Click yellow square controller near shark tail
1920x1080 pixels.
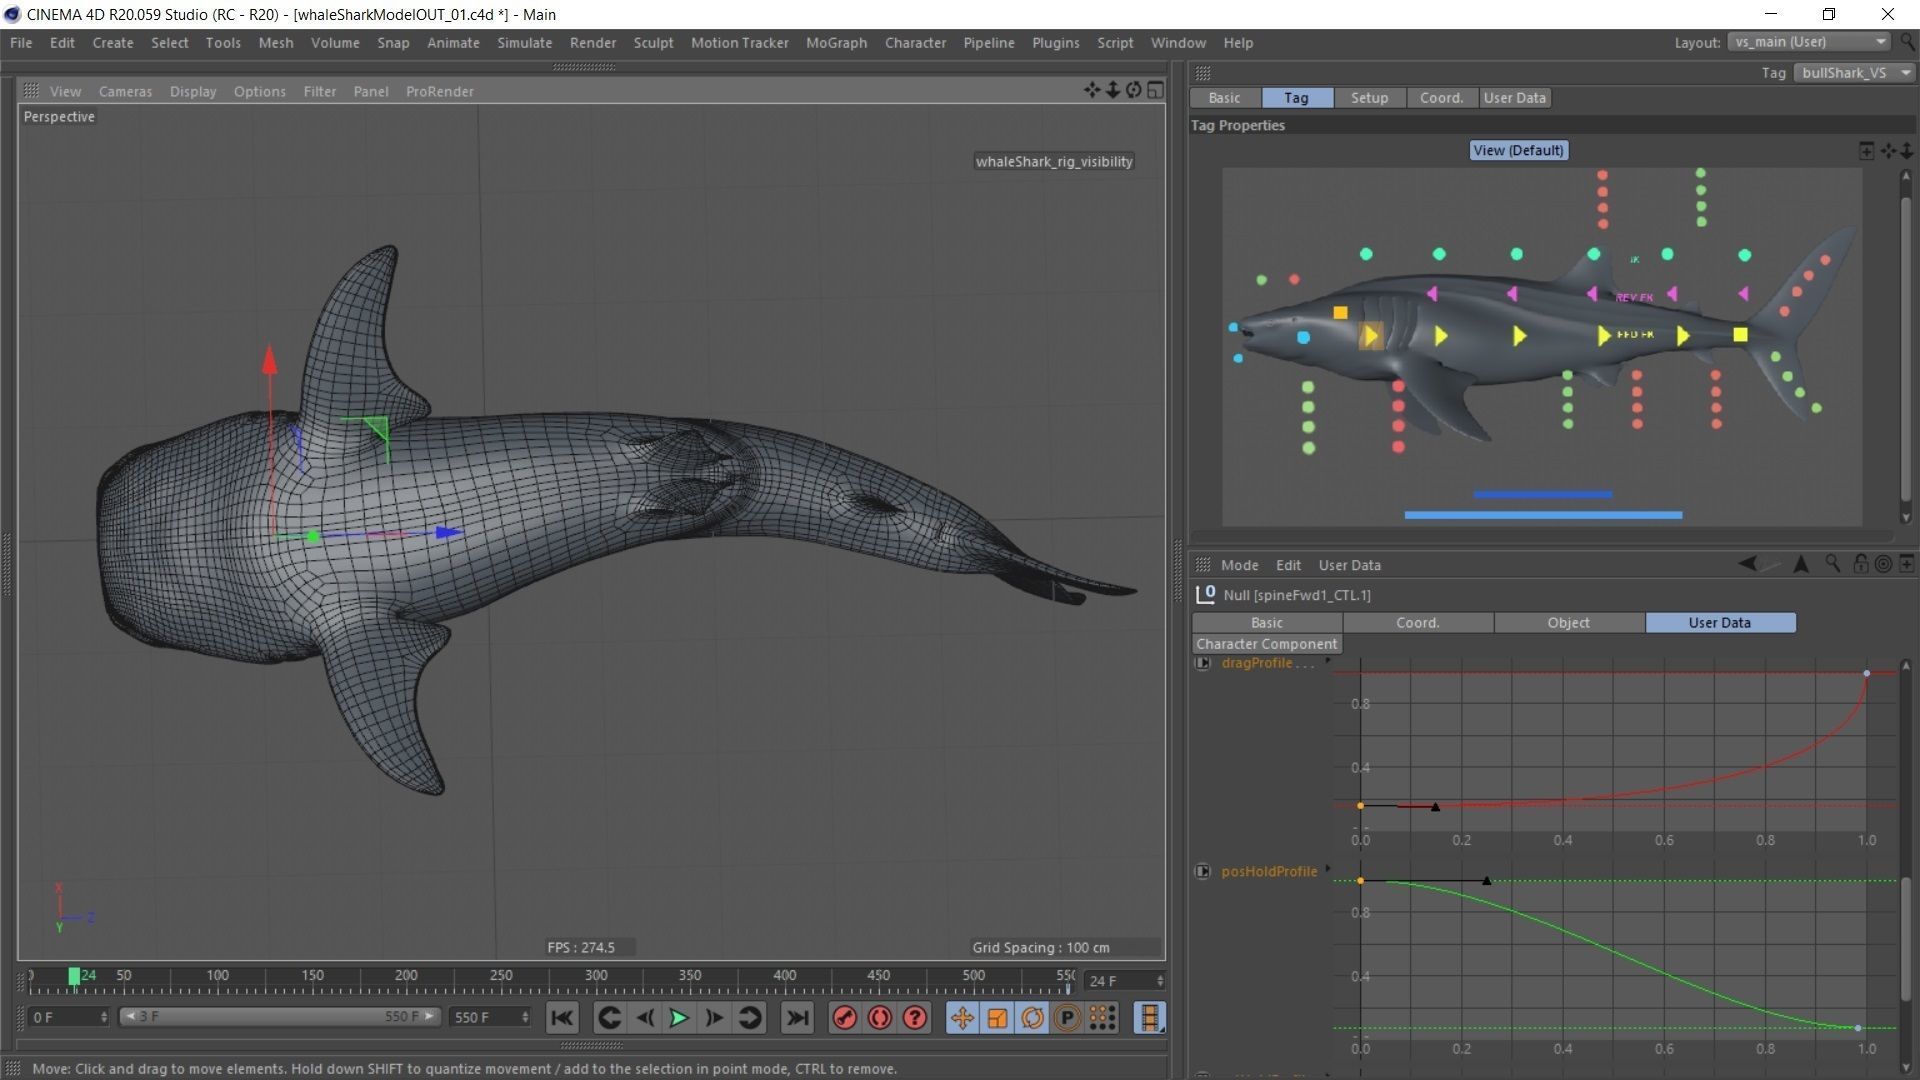click(1740, 335)
